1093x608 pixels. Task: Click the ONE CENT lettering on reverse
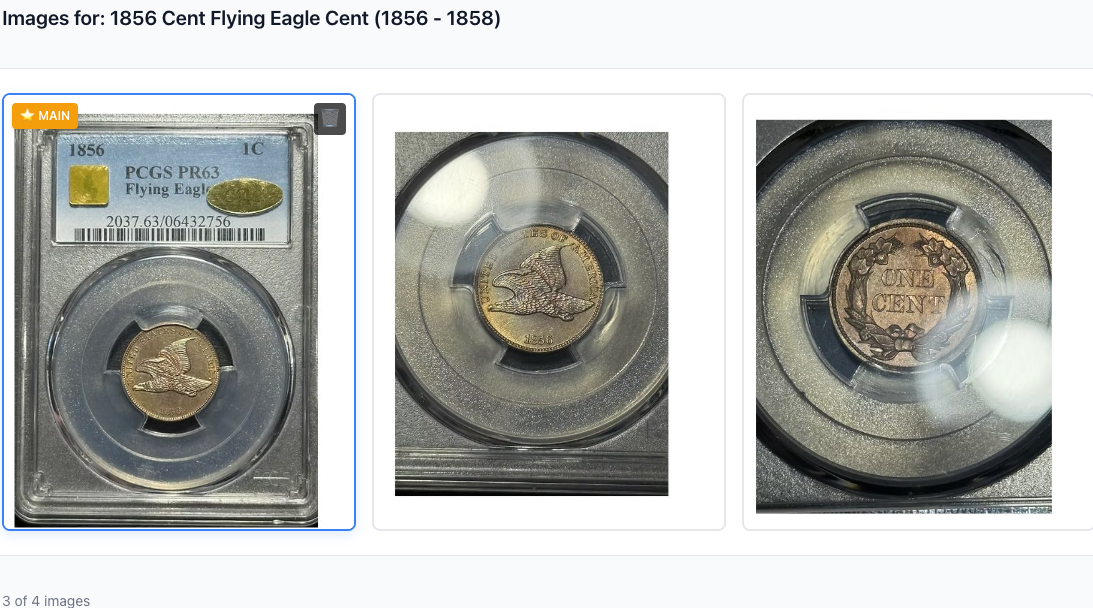907,291
